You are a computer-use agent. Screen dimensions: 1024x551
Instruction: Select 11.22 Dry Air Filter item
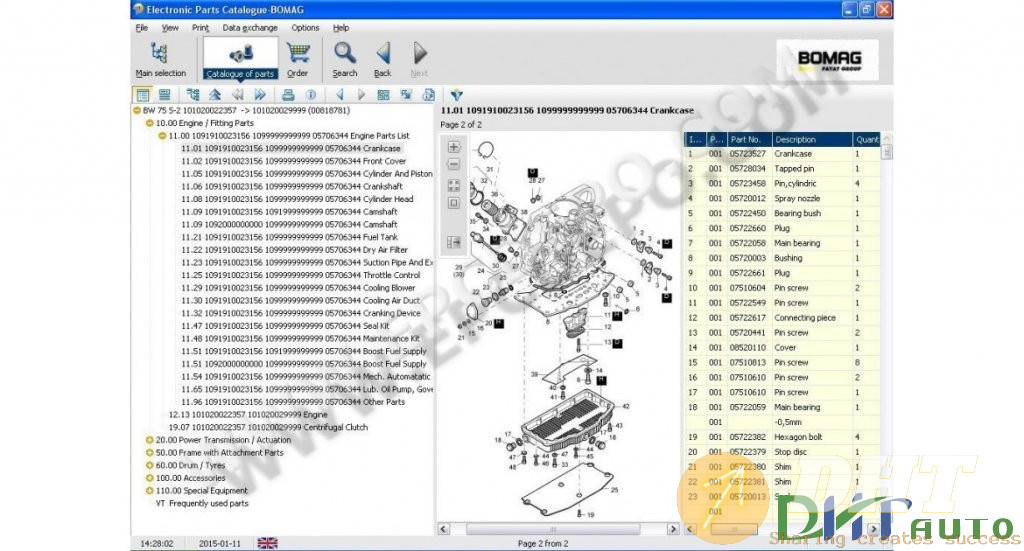pyautogui.click(x=295, y=249)
